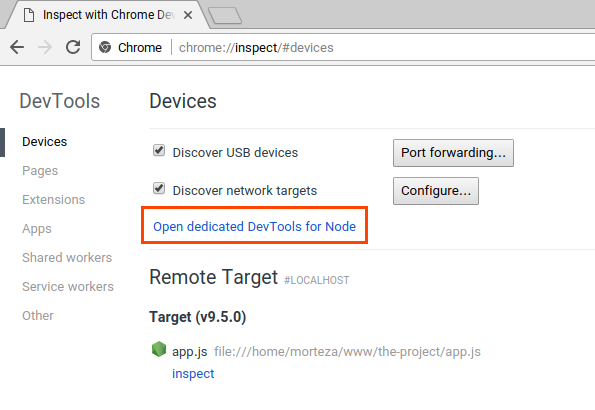The width and height of the screenshot is (595, 410).
Task: Click the page icon on the tab
Action: tap(29, 15)
